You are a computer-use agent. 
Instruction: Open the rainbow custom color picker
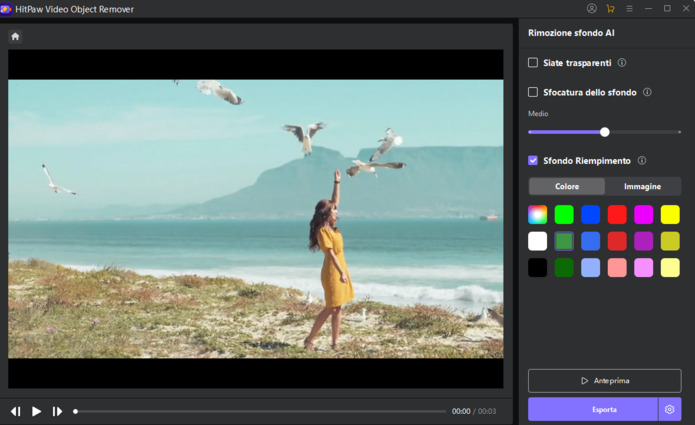pos(538,214)
